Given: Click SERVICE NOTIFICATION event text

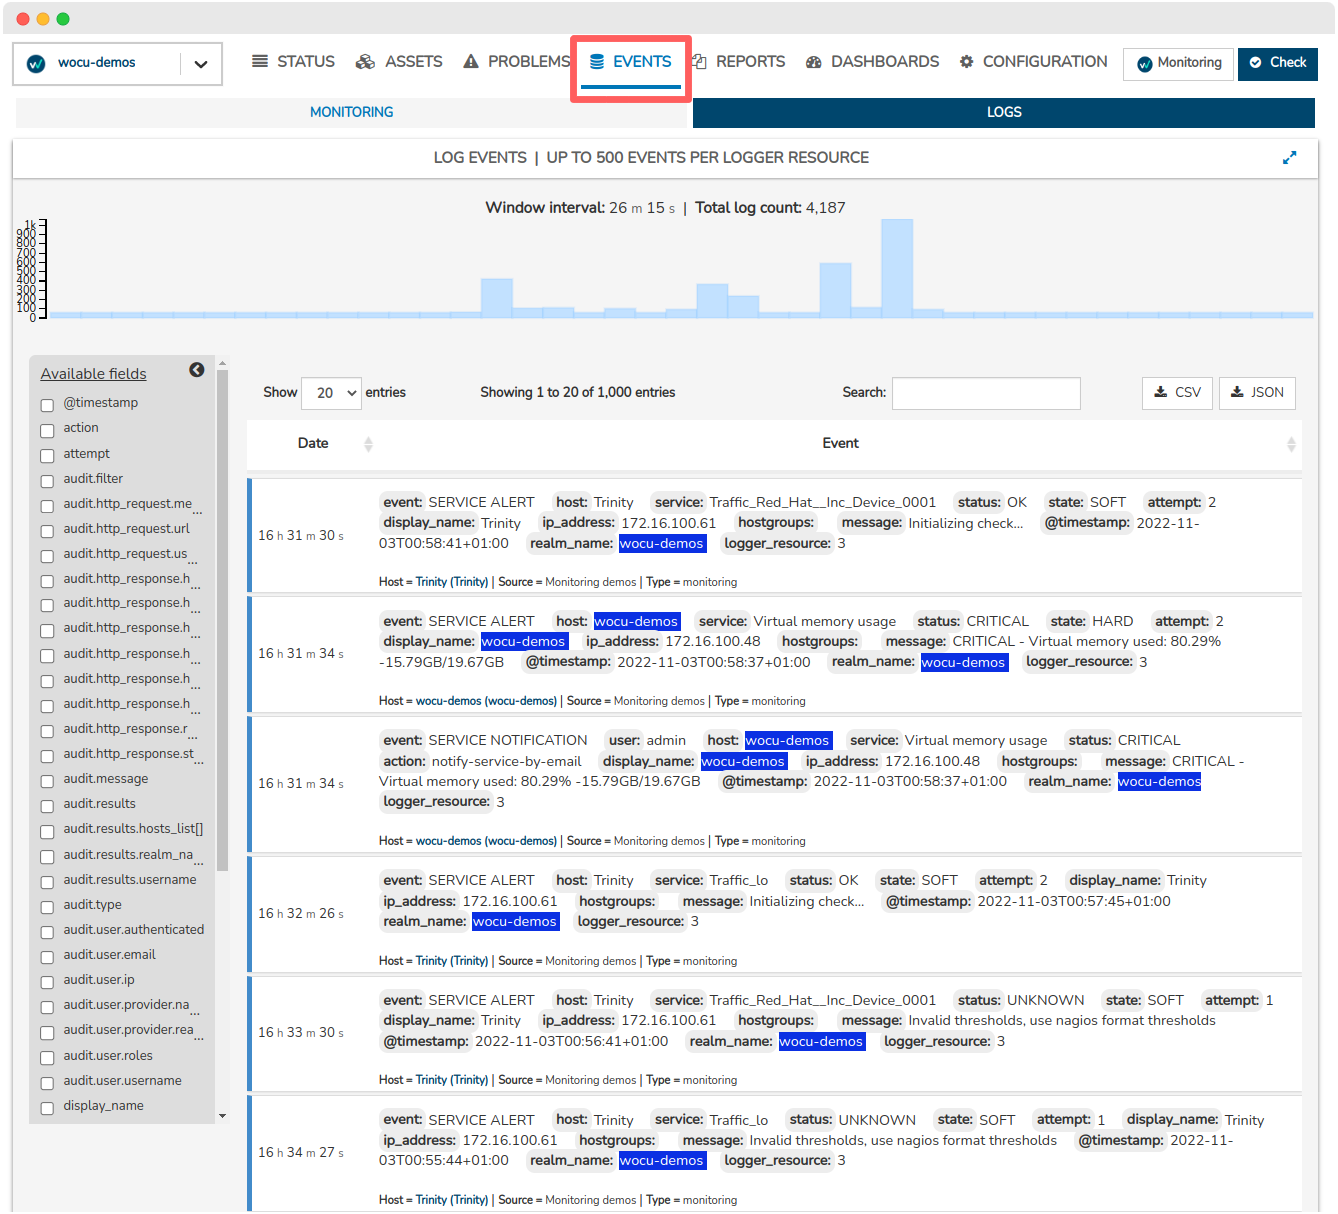Looking at the screenshot, I should click(x=508, y=741).
